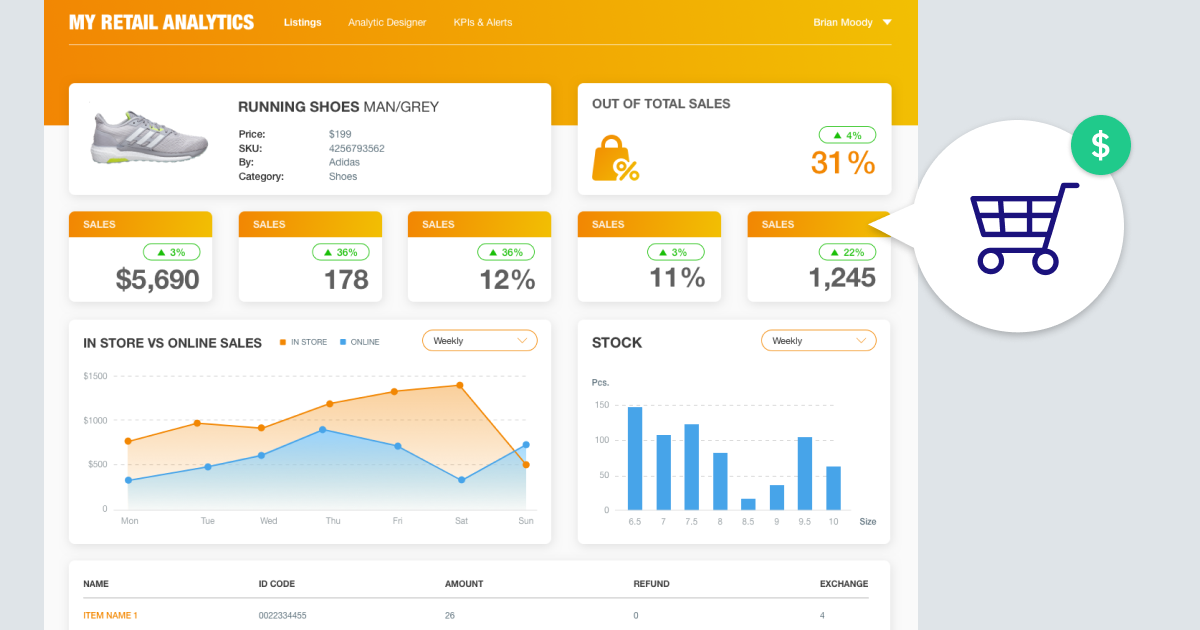Click the stock bar for size 6.5
Viewport: 1200px width, 630px height.
pos(635,455)
